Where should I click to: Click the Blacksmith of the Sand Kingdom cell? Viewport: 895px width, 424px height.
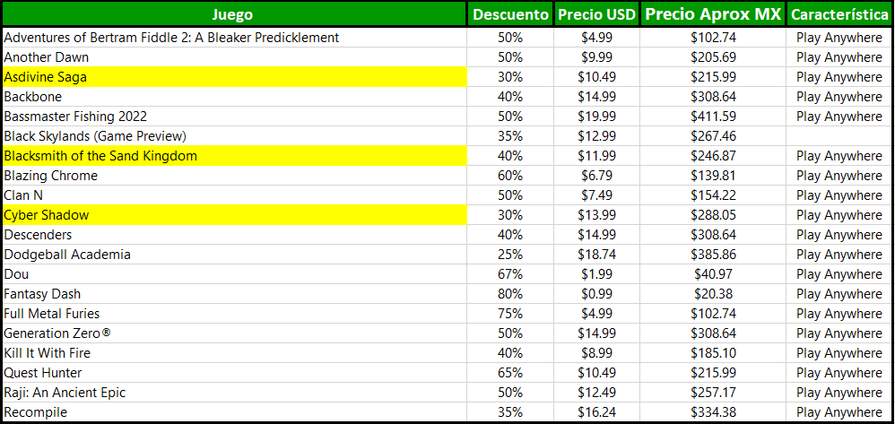point(235,156)
